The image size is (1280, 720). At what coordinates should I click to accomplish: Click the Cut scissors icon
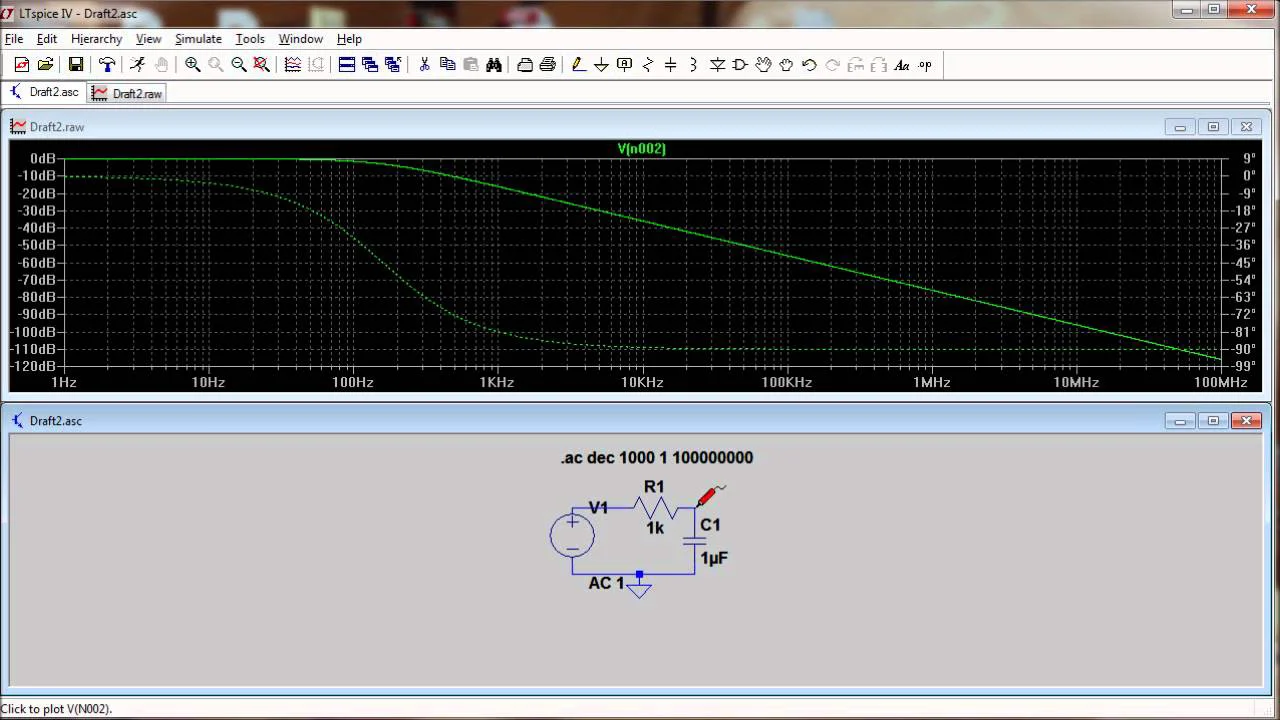(424, 65)
